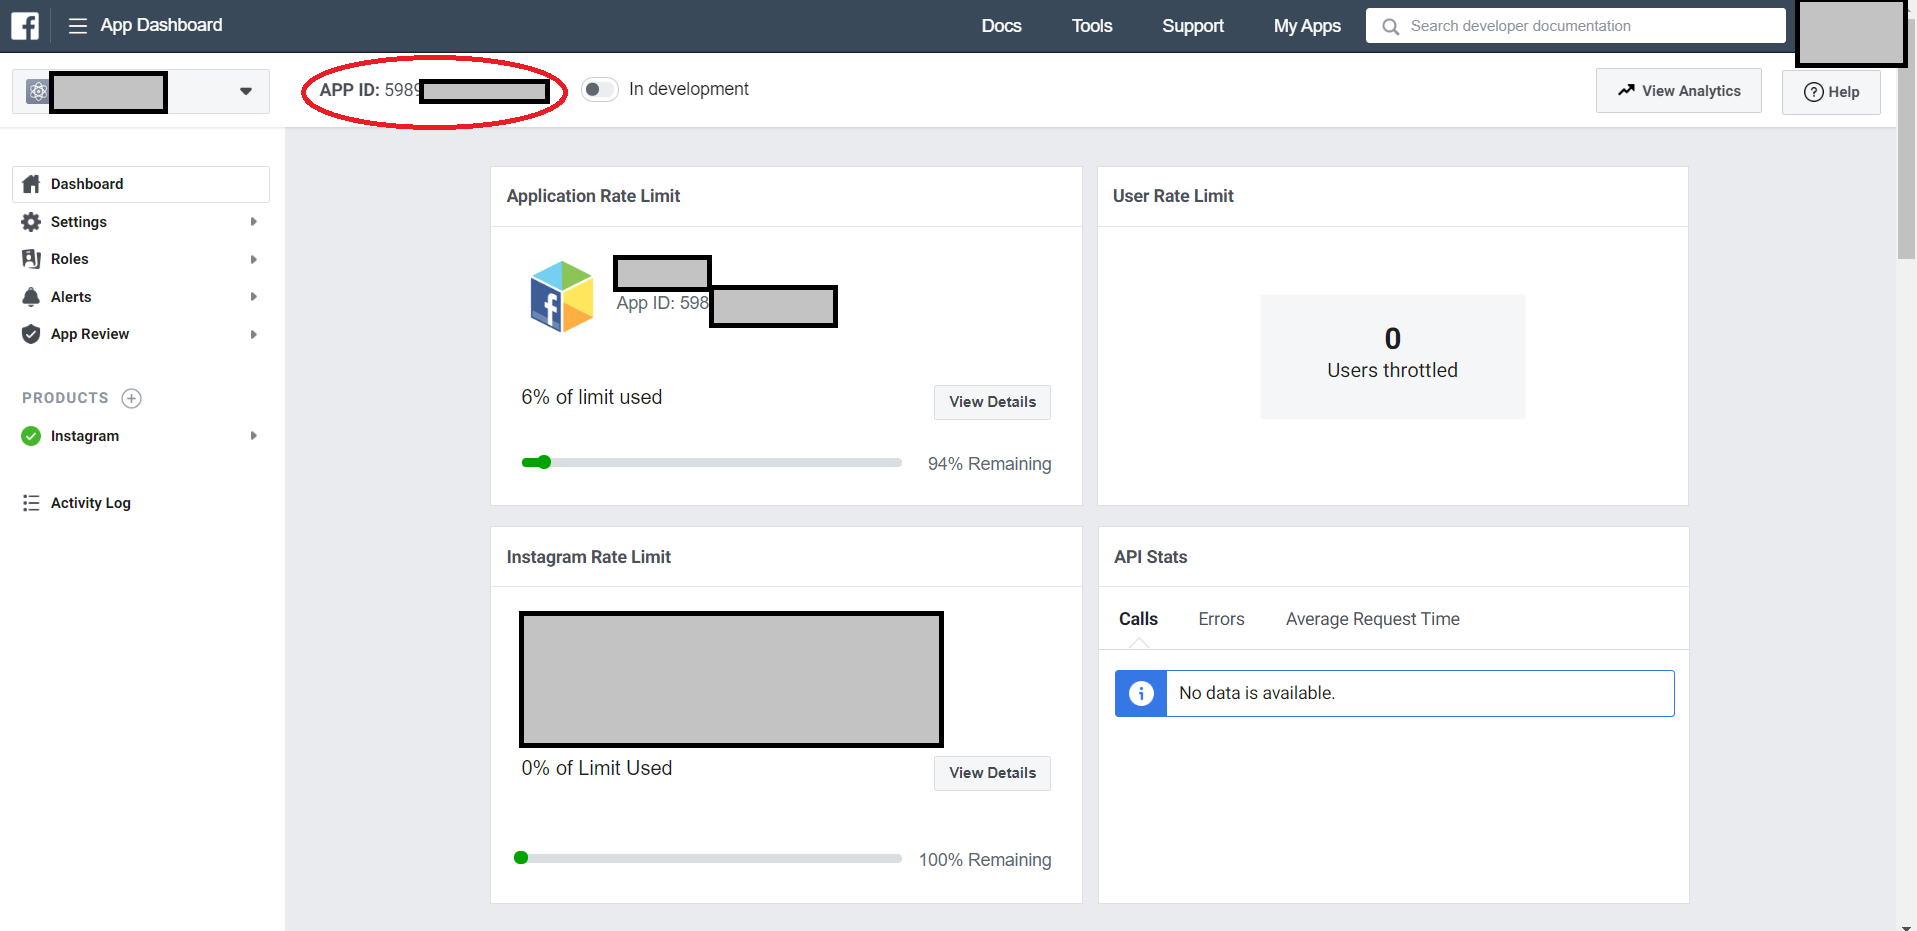The height and width of the screenshot is (931, 1917).
Task: Click the info icon in API Stats
Action: point(1141,693)
